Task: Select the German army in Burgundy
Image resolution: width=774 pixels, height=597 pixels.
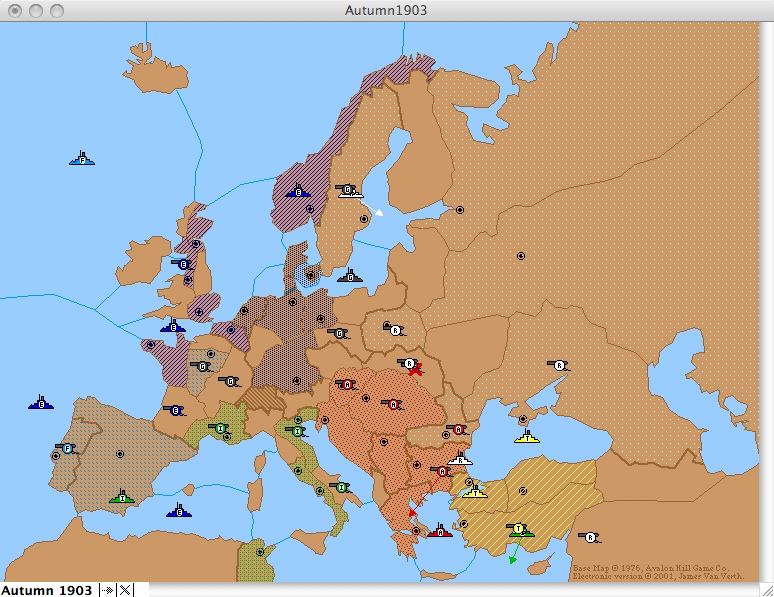Action: [x=230, y=382]
